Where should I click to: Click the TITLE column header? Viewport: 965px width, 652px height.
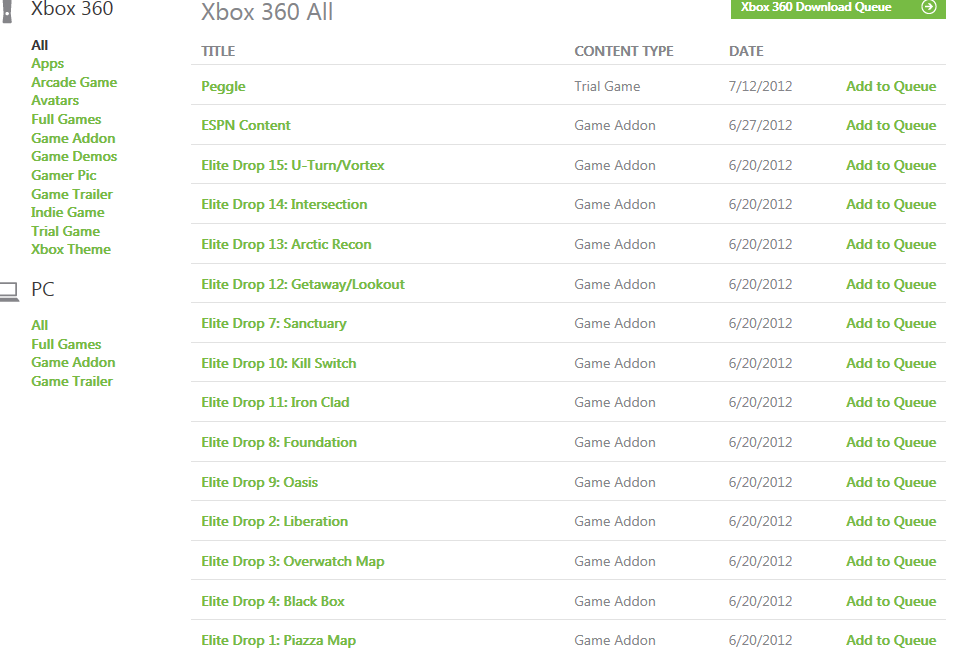click(x=218, y=51)
